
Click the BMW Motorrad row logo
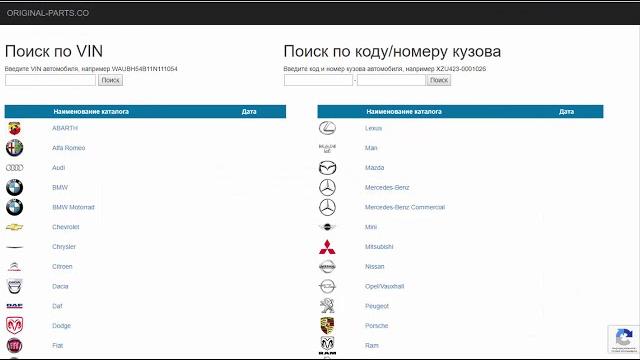tap(14, 207)
